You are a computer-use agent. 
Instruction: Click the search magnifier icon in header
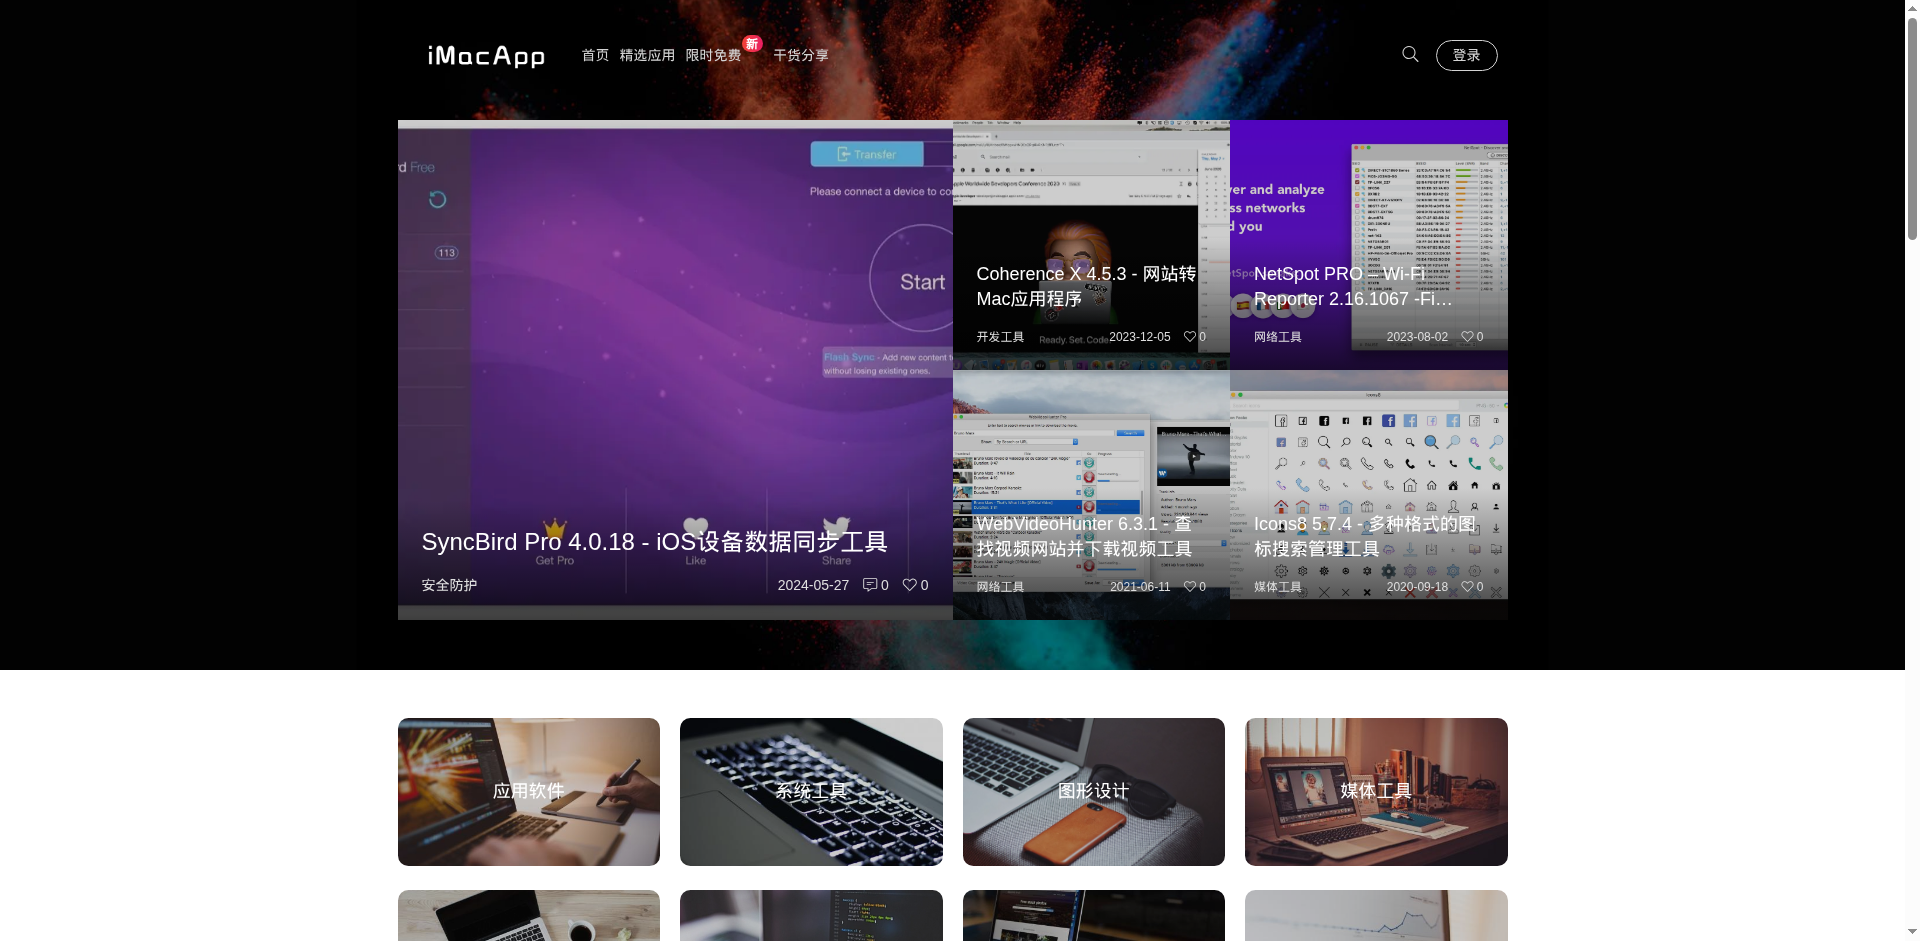point(1410,54)
